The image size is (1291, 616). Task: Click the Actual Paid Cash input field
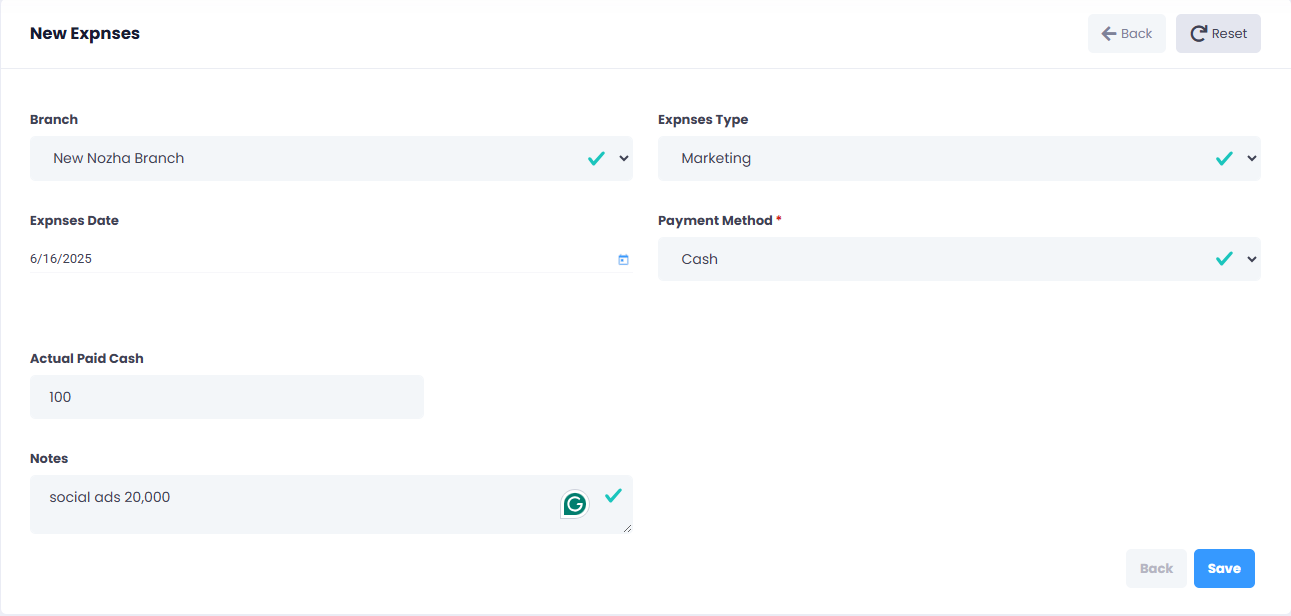pyautogui.click(x=227, y=397)
